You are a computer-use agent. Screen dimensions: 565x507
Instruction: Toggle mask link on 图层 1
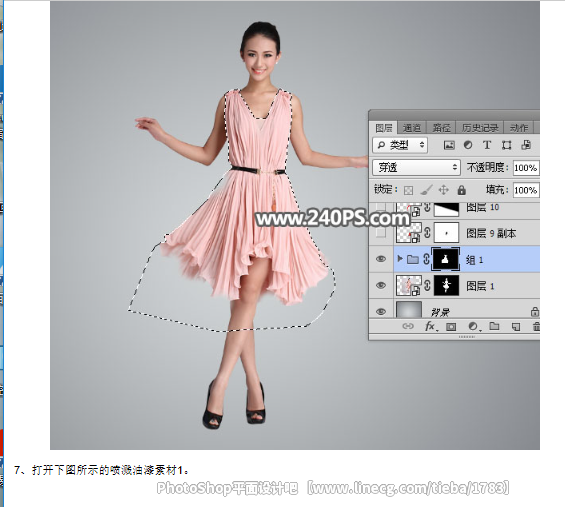427,285
